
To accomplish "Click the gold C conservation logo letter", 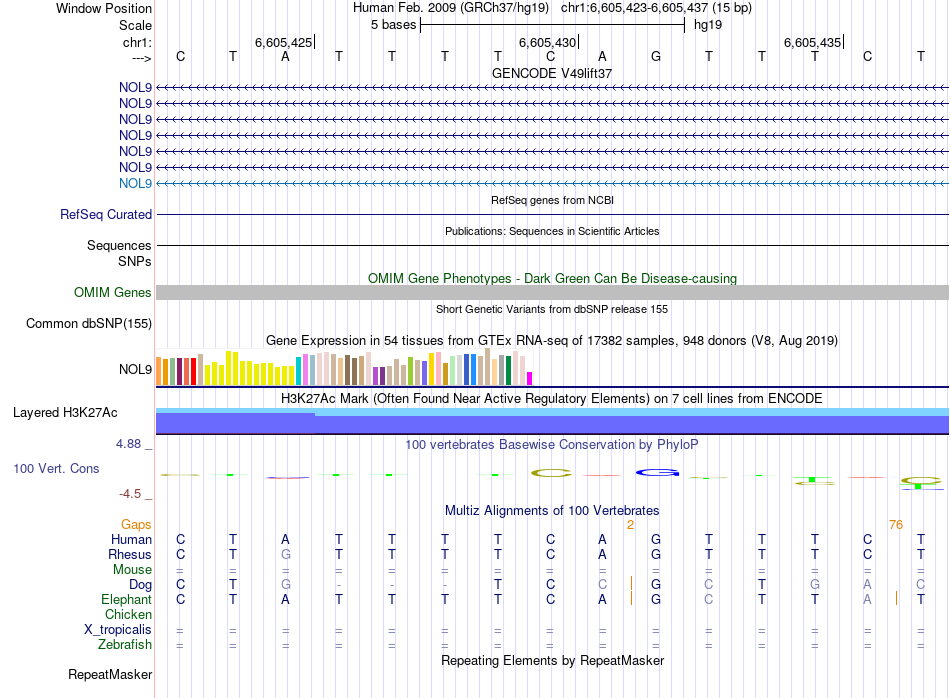I will click(551, 473).
